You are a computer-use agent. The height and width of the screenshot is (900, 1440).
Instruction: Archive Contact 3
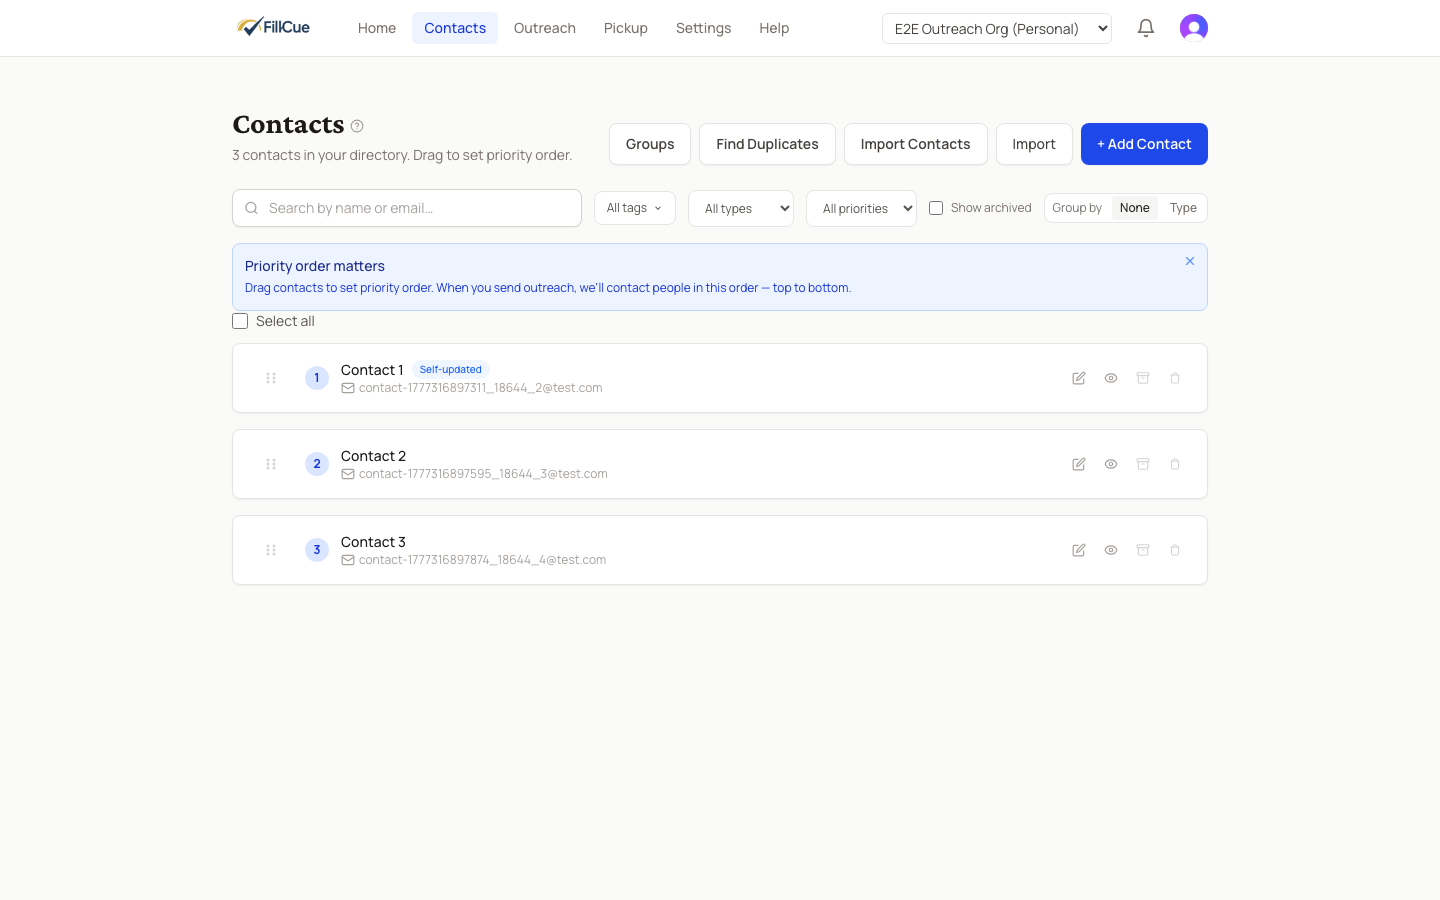coord(1143,550)
